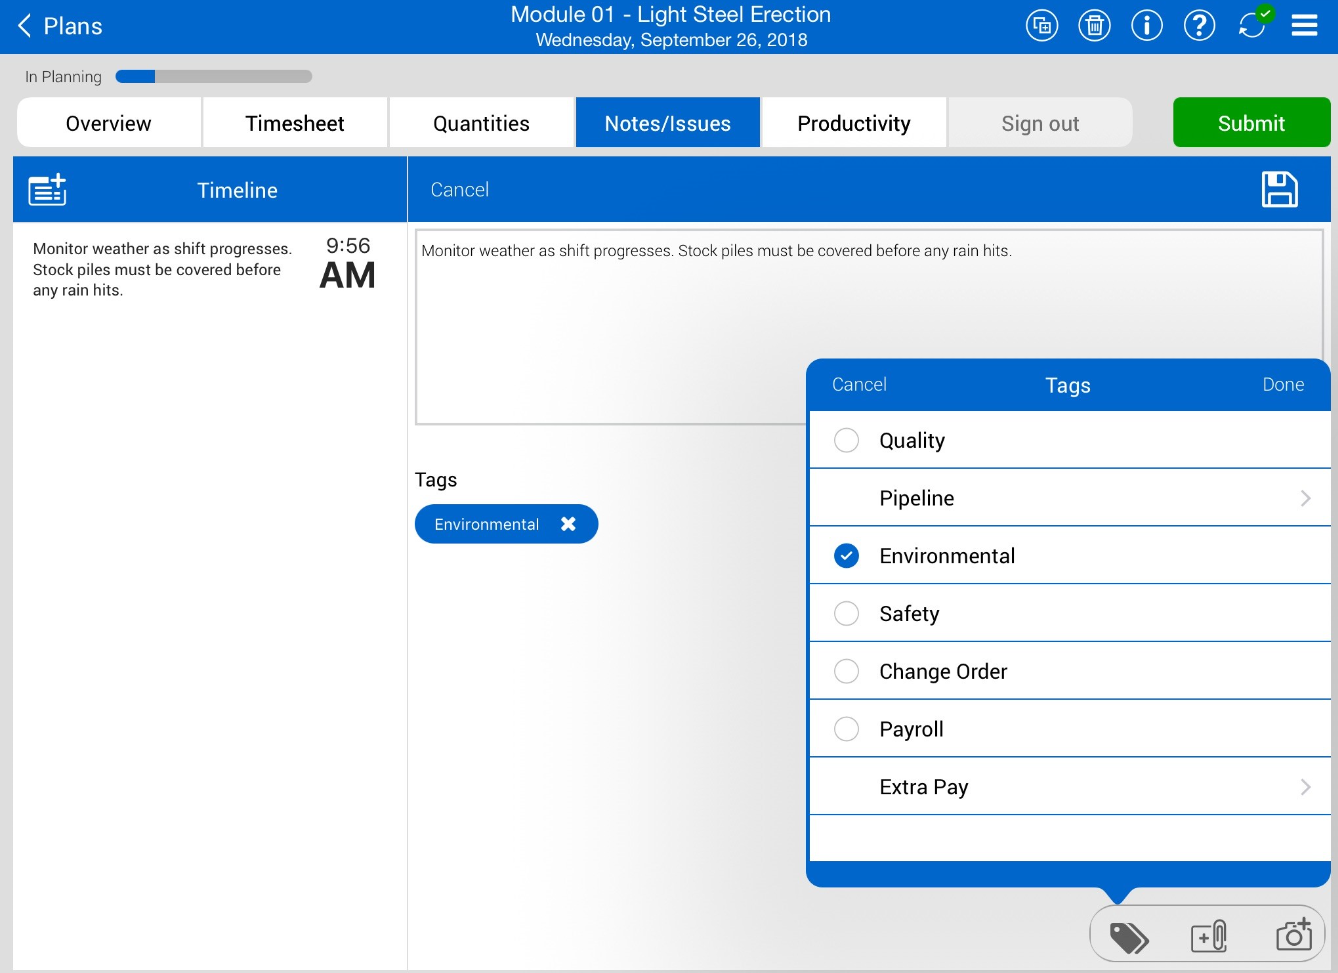
Task: Click the sync refresh icon
Action: (1252, 26)
